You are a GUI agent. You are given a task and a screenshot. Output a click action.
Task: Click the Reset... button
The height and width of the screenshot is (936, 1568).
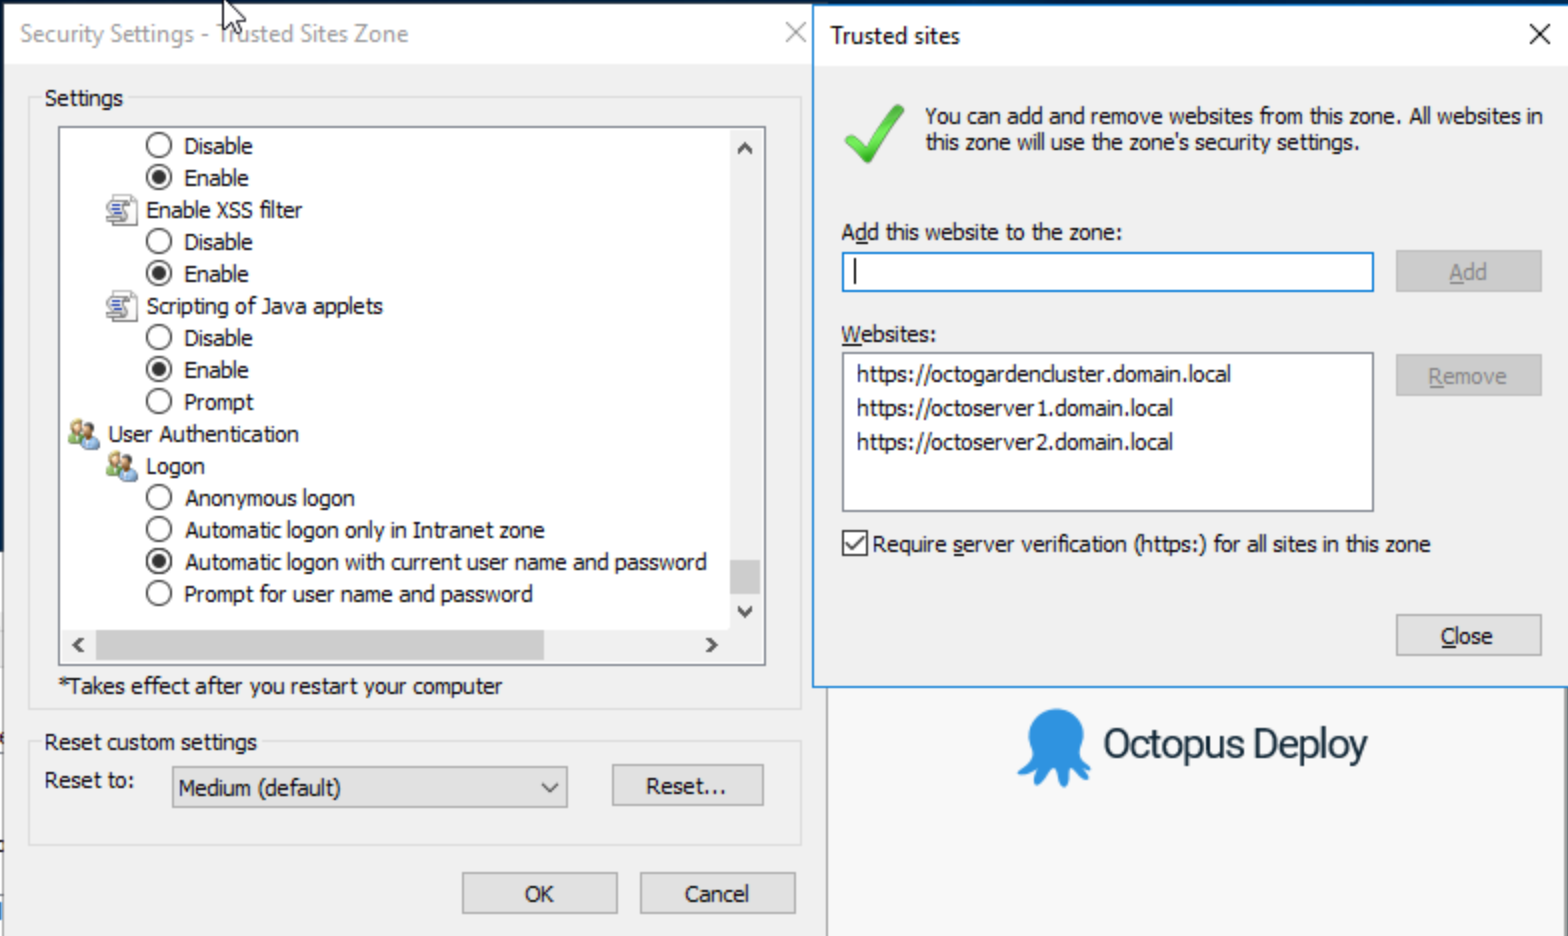coord(687,785)
